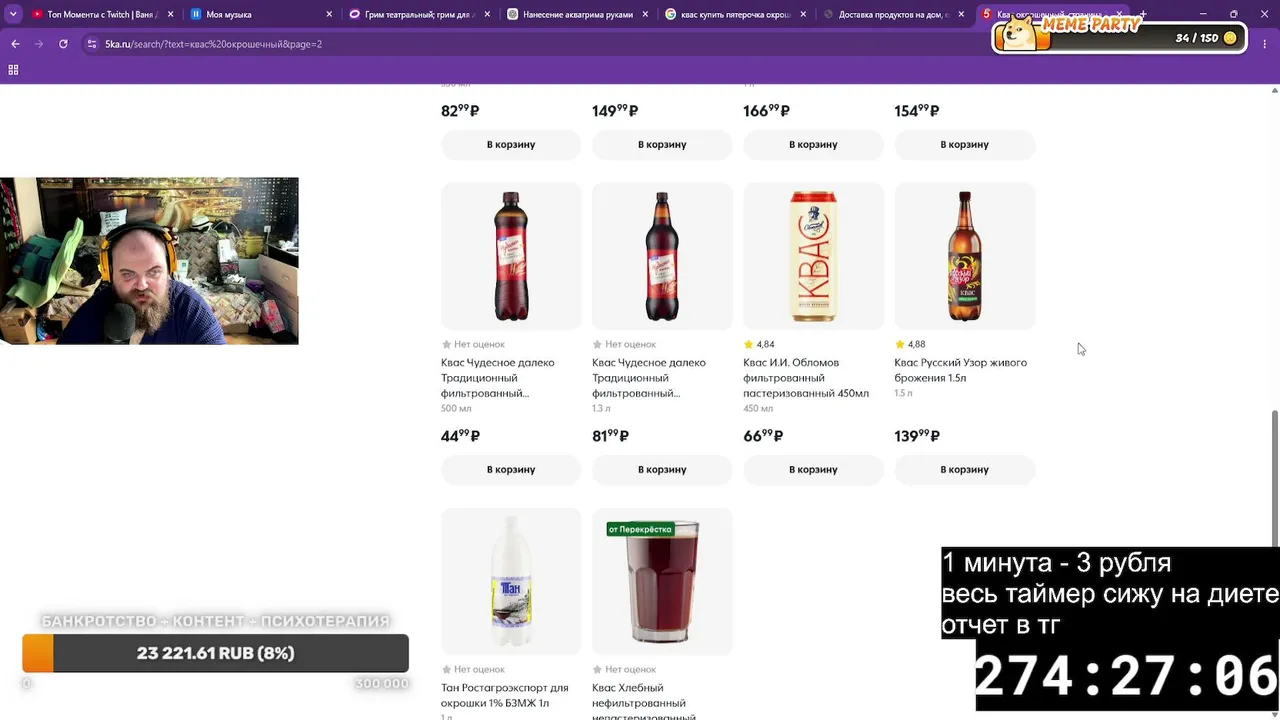This screenshot has height=720, width=1280.
Task: Open the apps grid in bookmarks bar
Action: tap(13, 70)
